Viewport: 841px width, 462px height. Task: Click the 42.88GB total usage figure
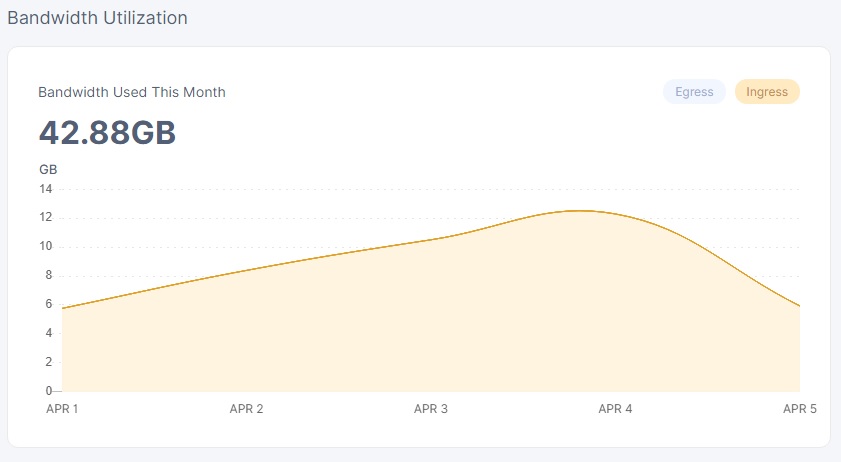click(x=107, y=133)
